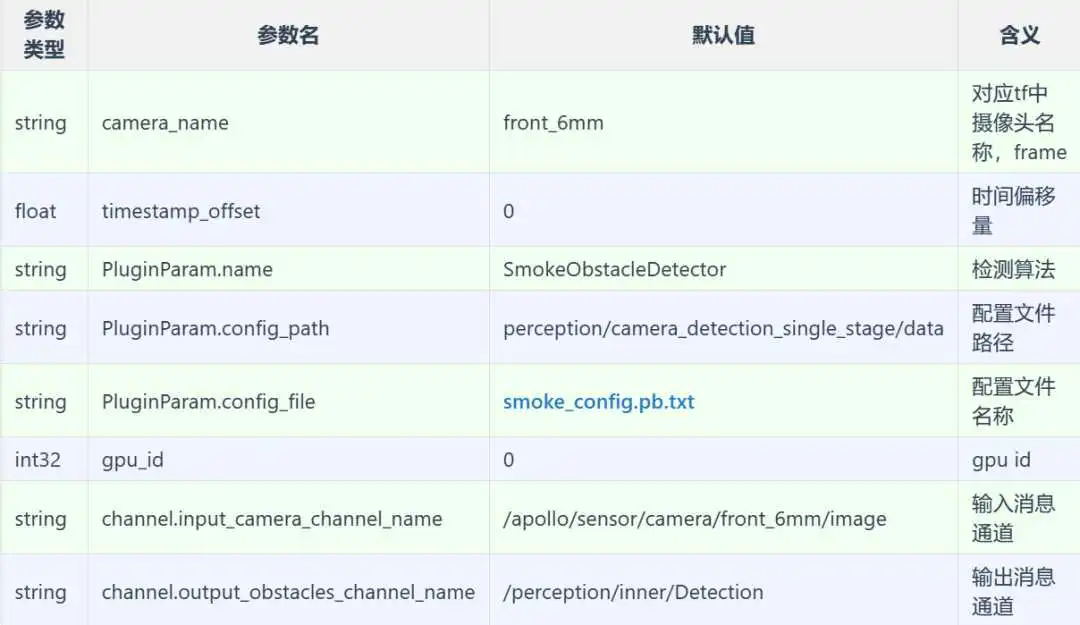Click the int32 type cell
This screenshot has height=625, width=1080.
(38, 460)
